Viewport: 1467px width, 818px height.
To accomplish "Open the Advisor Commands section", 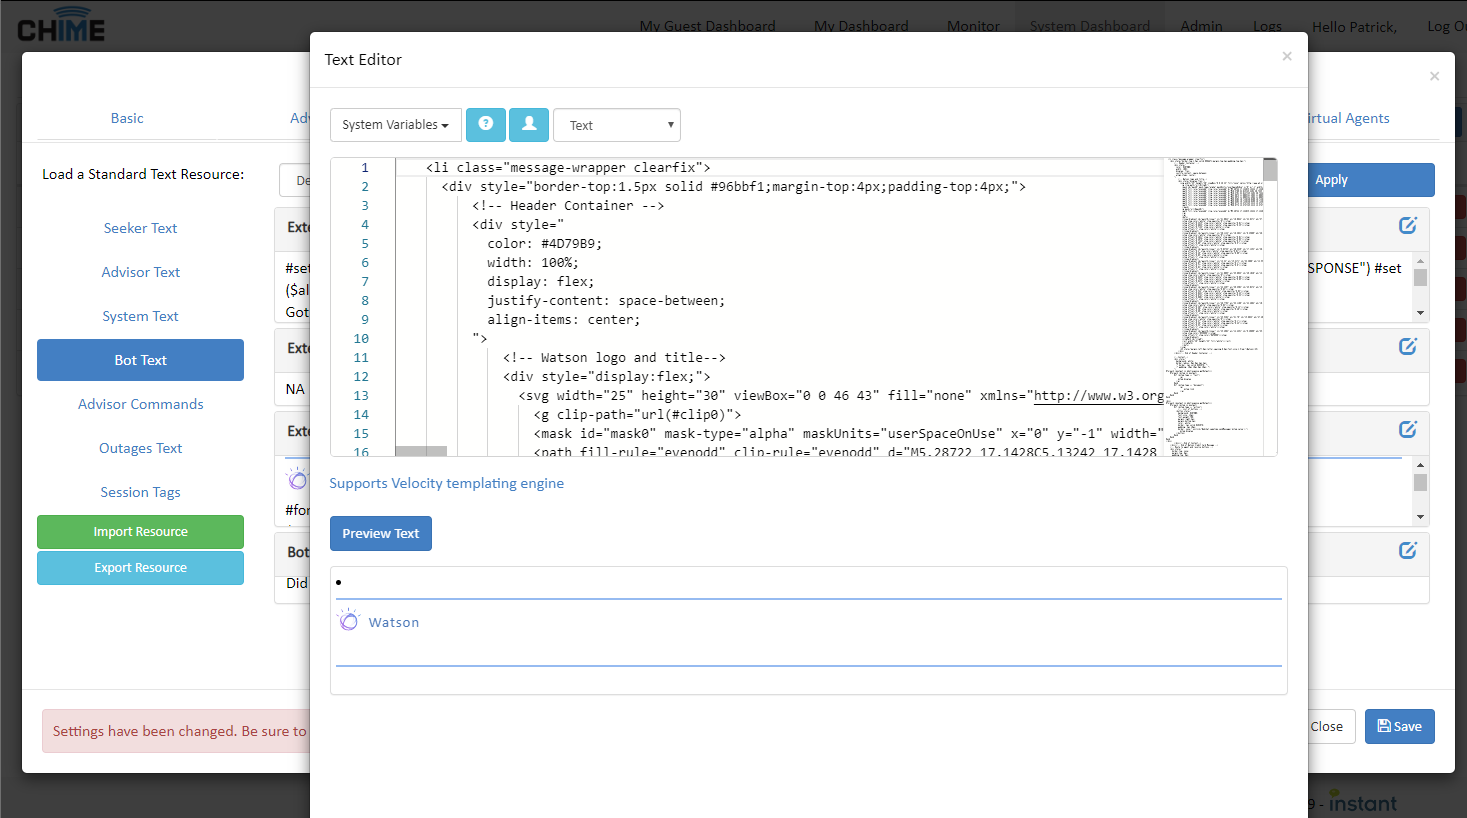I will click(x=140, y=404).
